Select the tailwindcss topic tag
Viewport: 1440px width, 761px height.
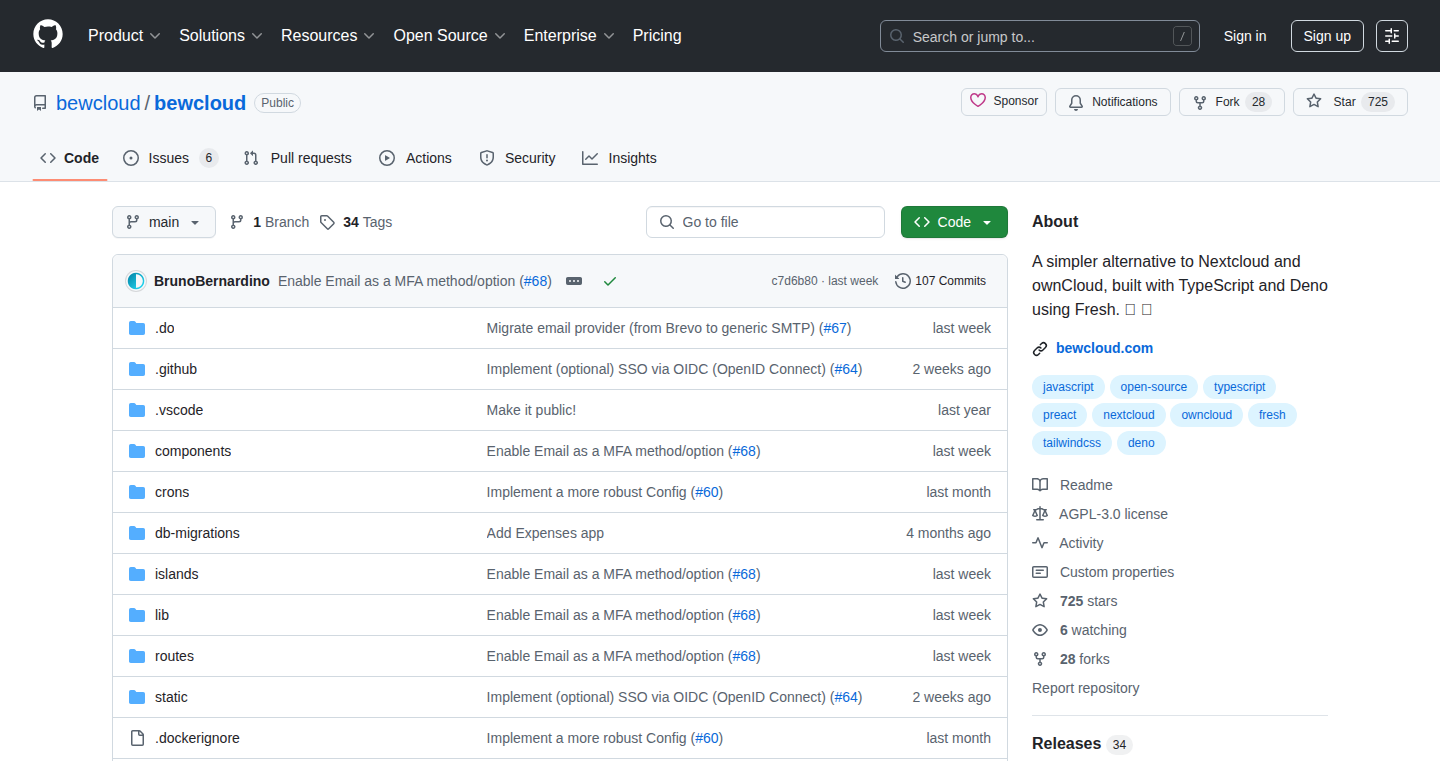point(1072,443)
